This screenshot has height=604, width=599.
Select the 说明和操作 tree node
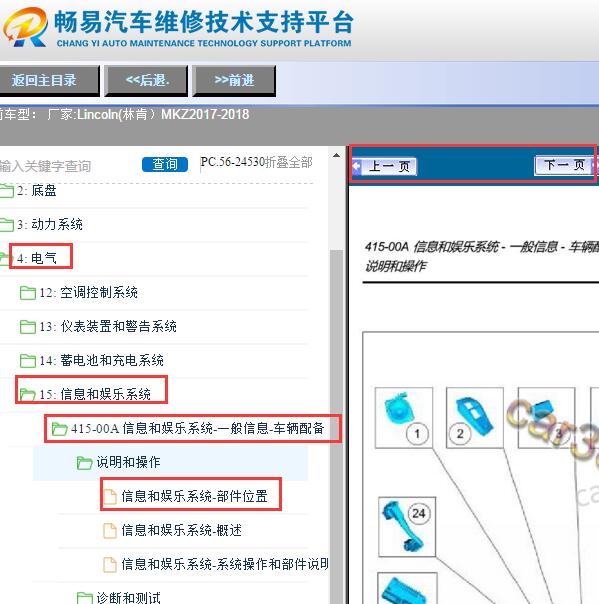128,462
